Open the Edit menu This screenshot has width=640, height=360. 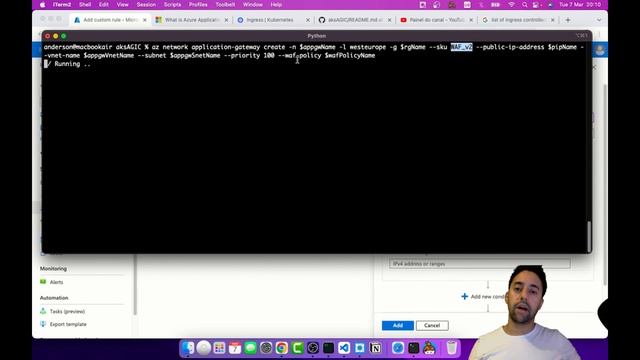(104, 4)
